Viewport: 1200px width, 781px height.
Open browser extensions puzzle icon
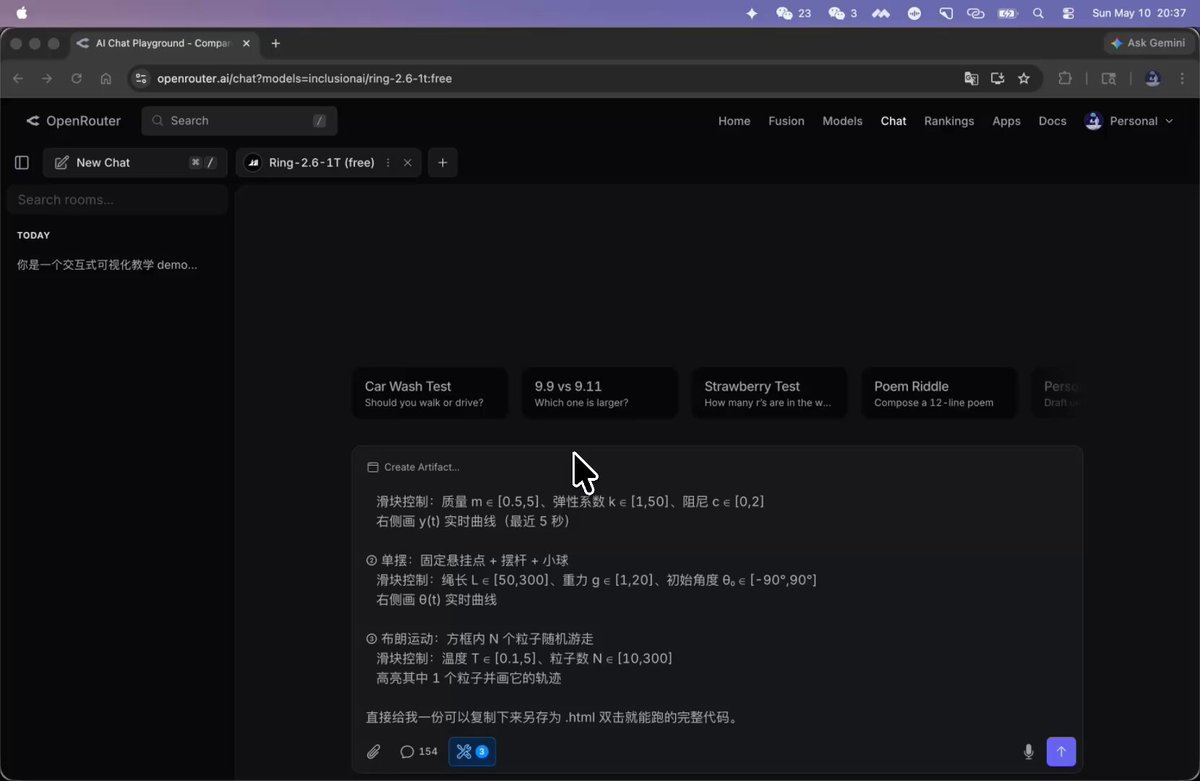point(1065,78)
